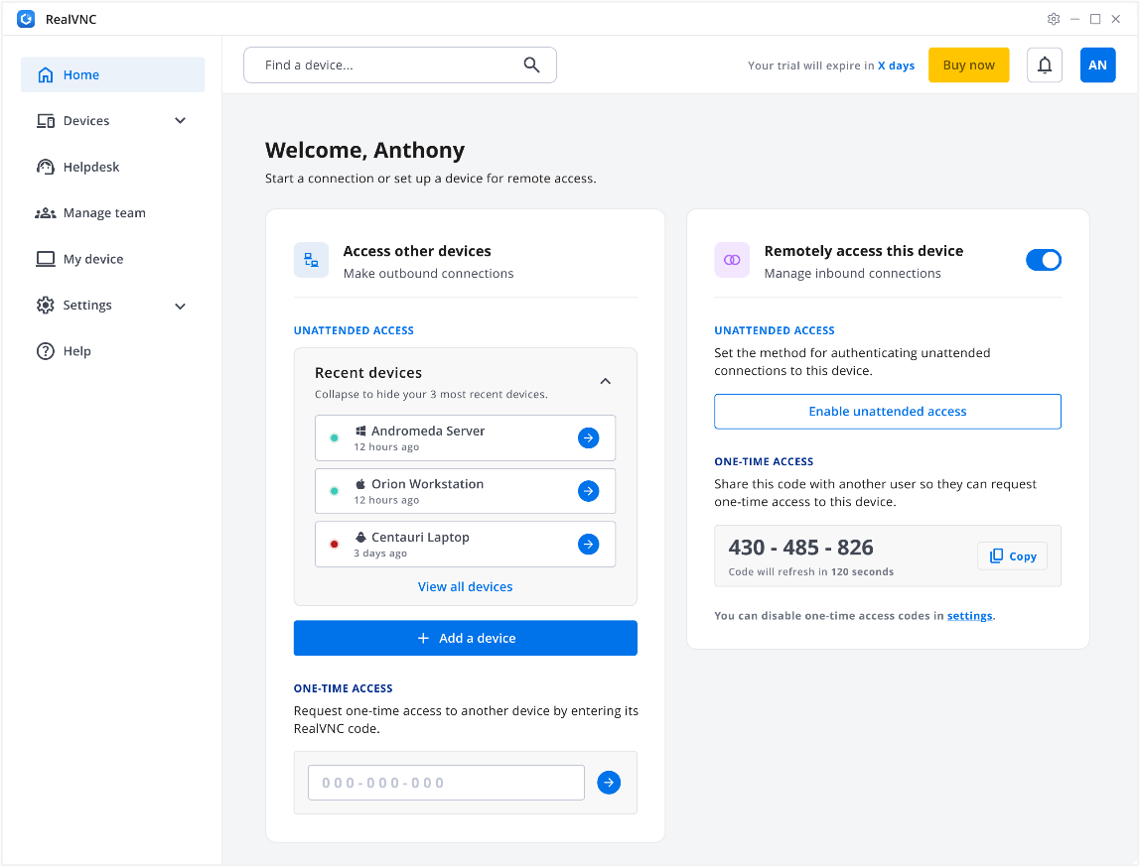The image size is (1140, 867).
Task: Submit the one-time RealVNC code arrow
Action: 609,783
